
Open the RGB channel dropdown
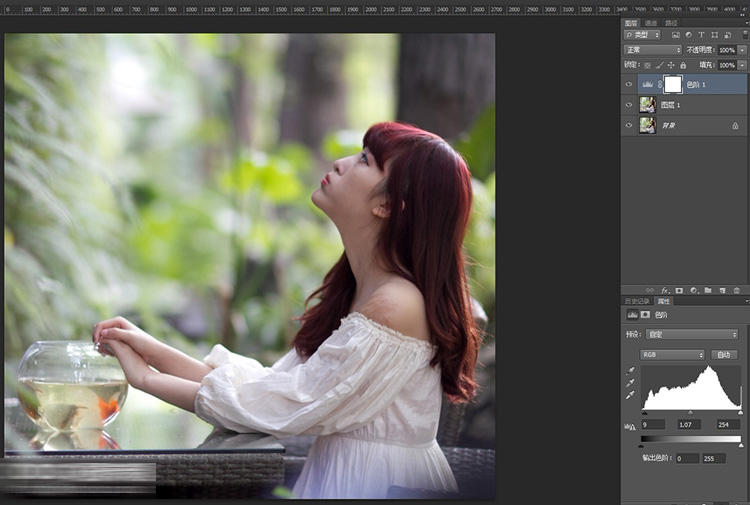click(672, 354)
